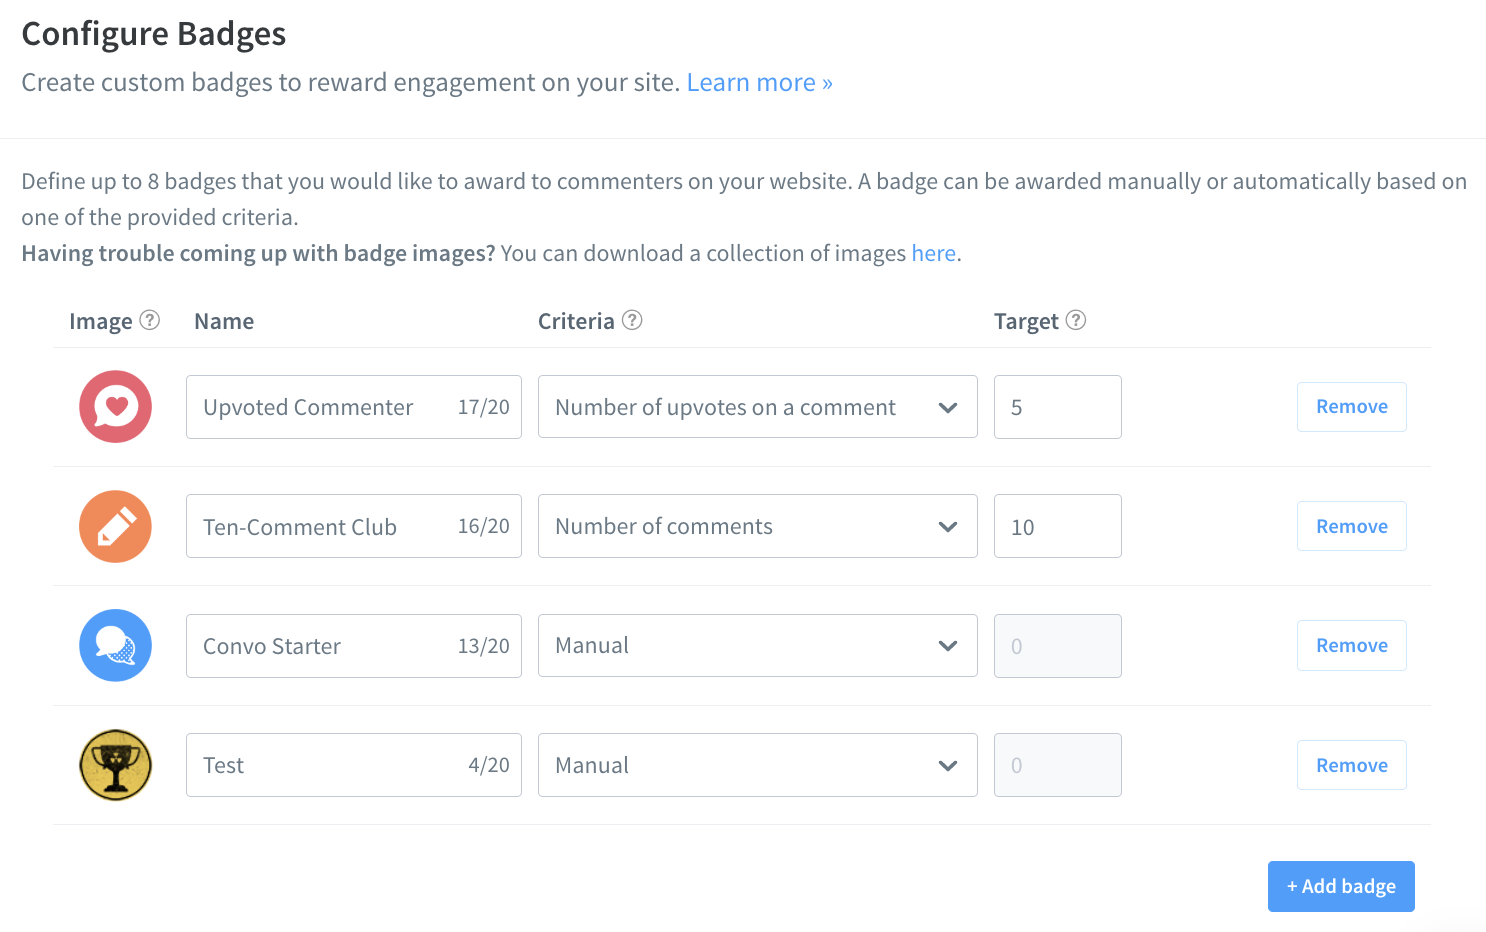Follow the 'here' badge images download link
Image resolution: width=1486 pixels, height=932 pixels.
pyautogui.click(x=933, y=254)
